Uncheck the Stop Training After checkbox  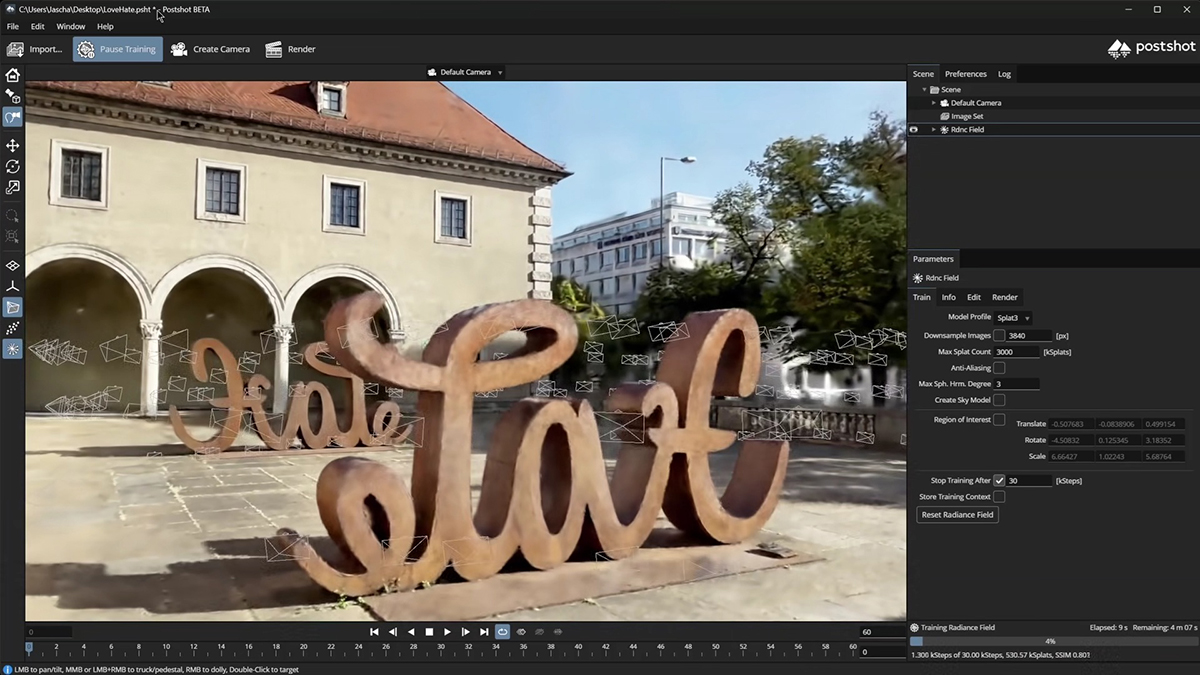[x=999, y=481]
